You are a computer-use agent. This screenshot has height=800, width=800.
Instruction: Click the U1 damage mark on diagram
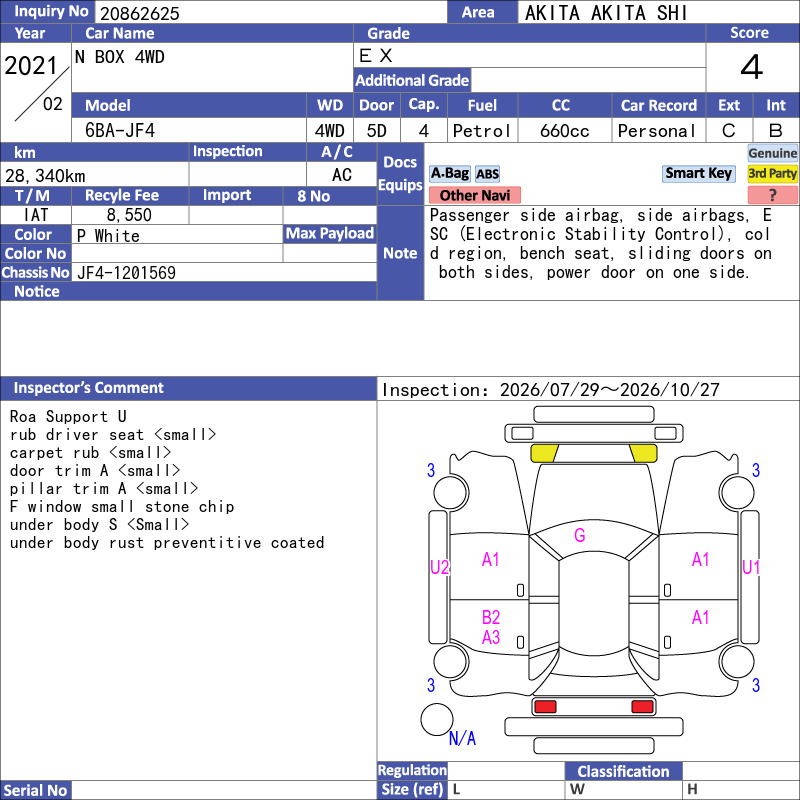751,567
